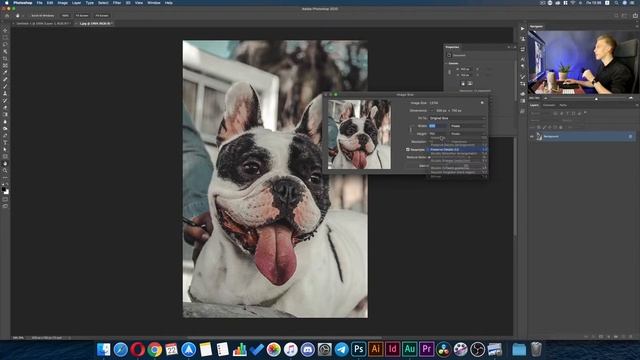The image size is (640, 360).
Task: Select the Pen tool
Action: 5,136
